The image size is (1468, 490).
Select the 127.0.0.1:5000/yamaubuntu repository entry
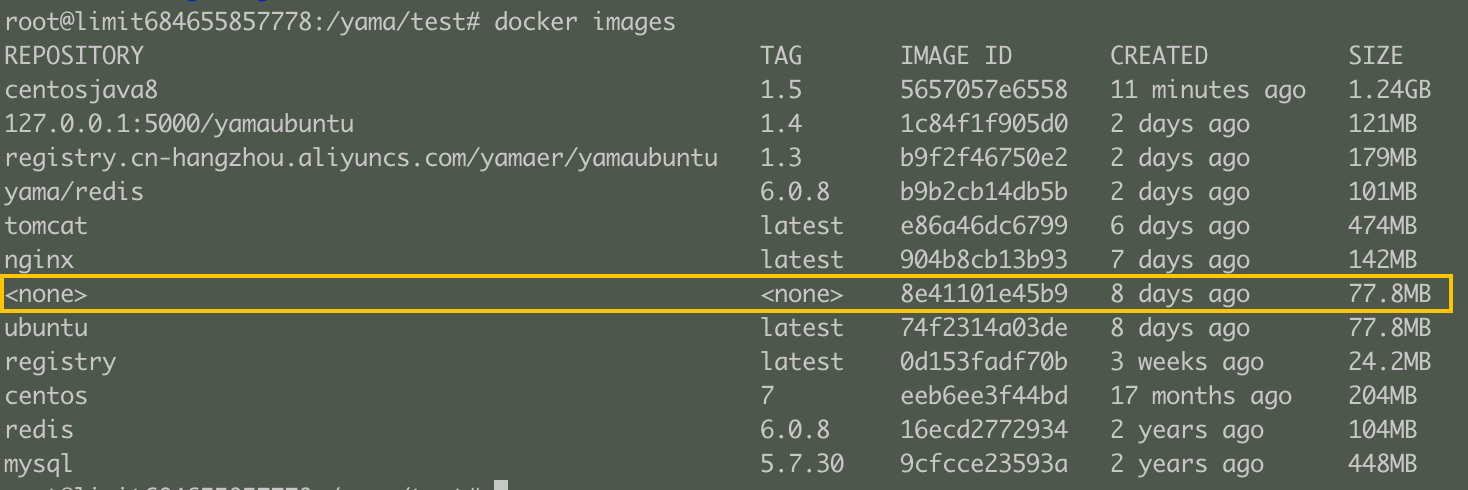point(179,124)
